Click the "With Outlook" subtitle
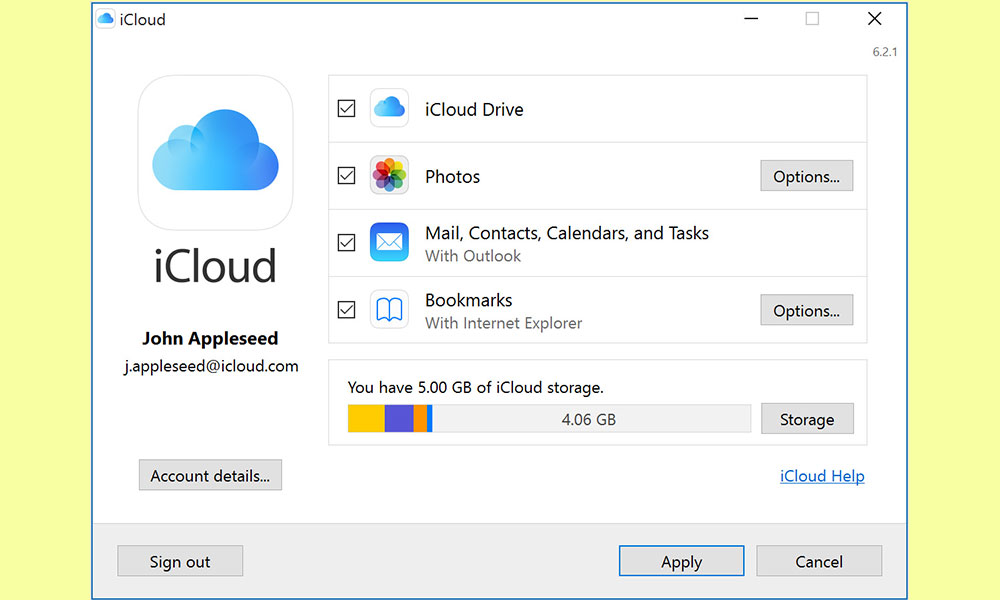 [x=473, y=256]
